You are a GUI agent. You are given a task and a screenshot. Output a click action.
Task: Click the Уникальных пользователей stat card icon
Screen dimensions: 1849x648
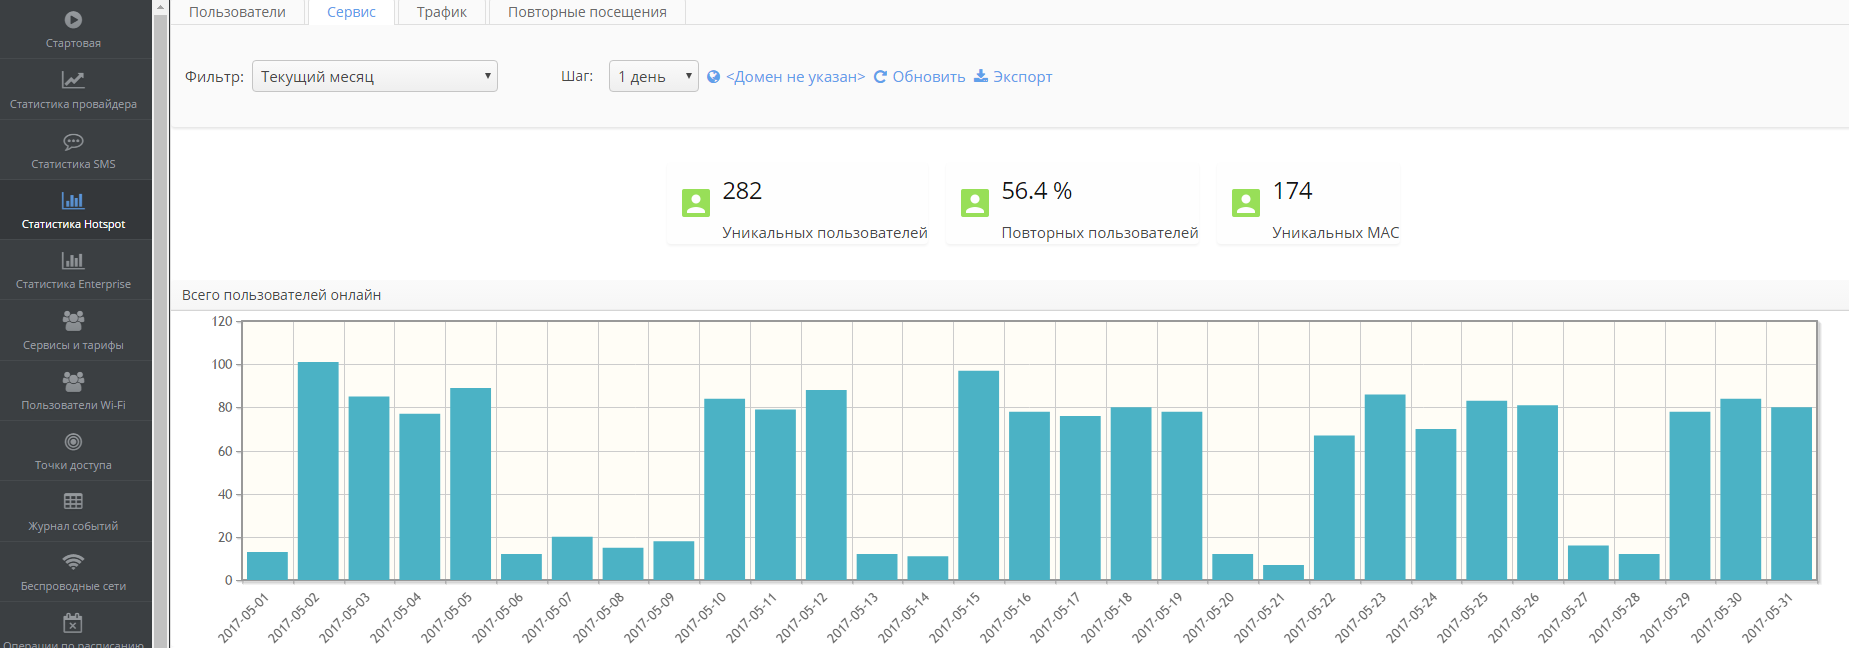(x=695, y=203)
